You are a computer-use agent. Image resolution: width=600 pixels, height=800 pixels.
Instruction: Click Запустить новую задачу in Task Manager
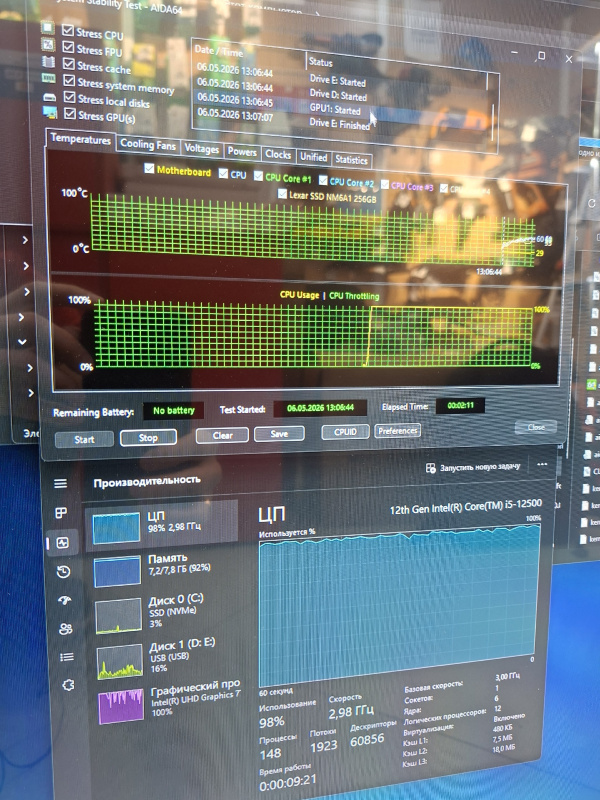473,467
